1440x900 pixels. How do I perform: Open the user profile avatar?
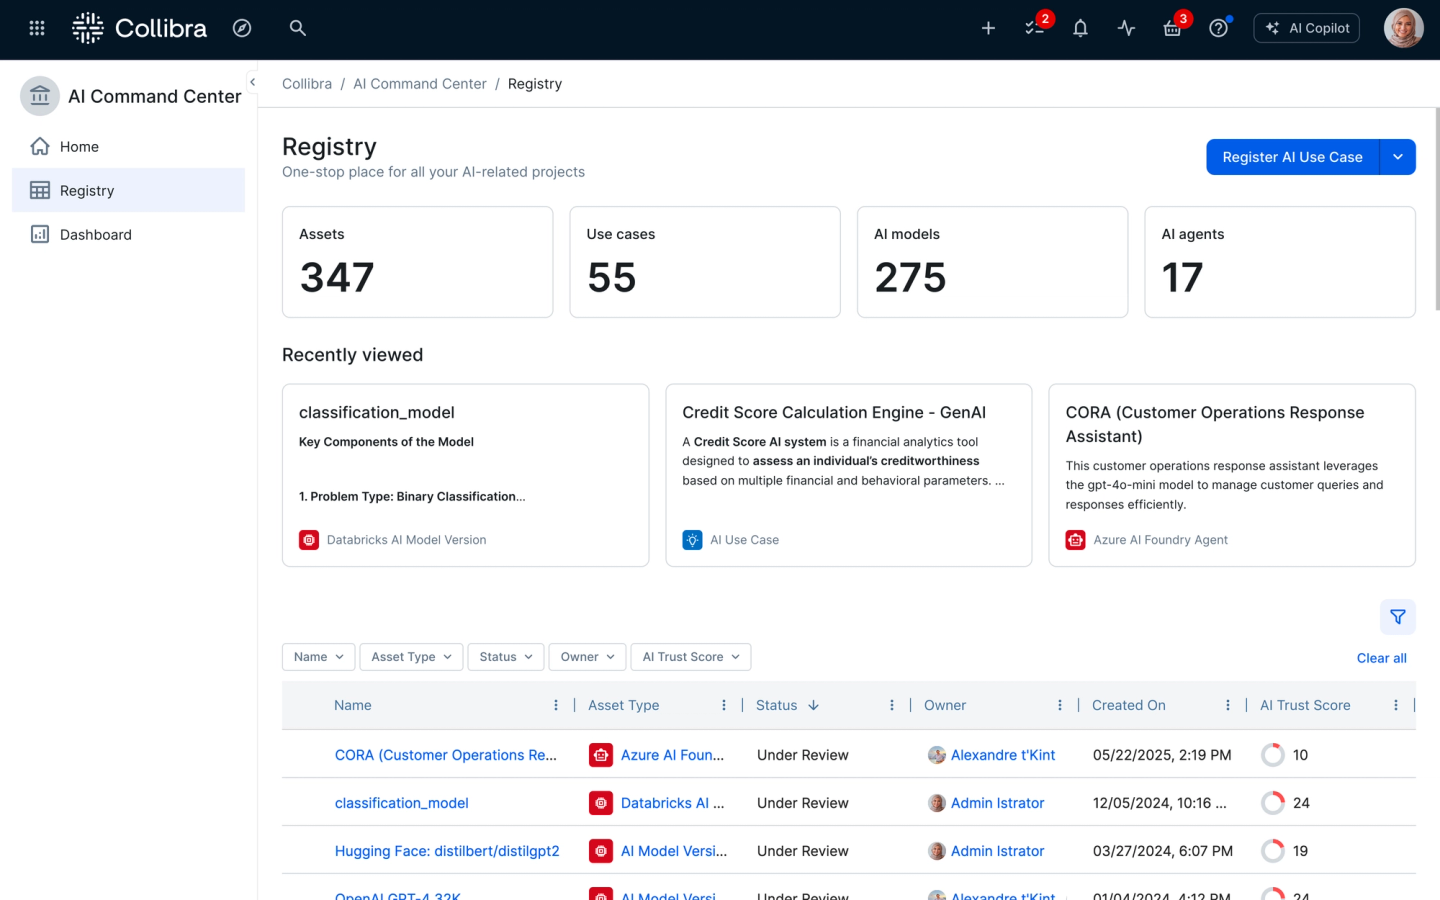pyautogui.click(x=1403, y=28)
